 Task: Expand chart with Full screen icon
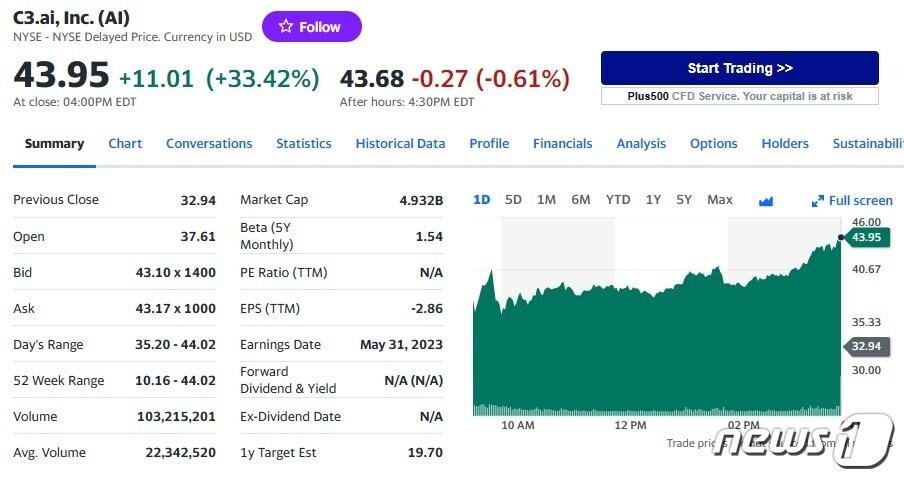(x=817, y=201)
